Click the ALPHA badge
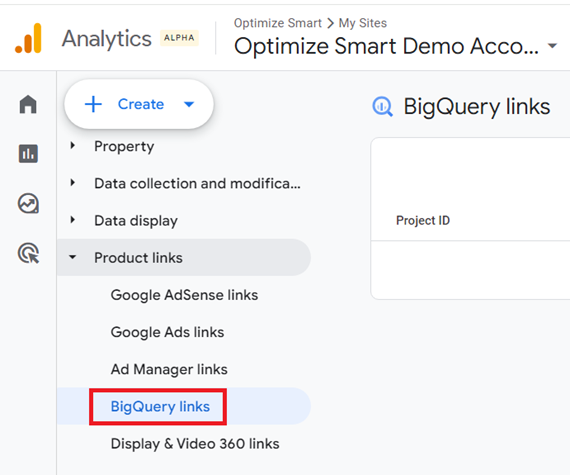This screenshot has width=570, height=475. coord(179,38)
